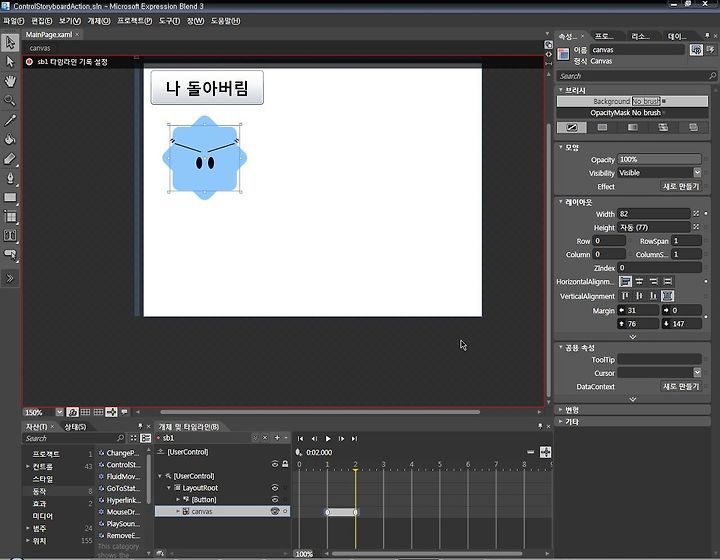The image size is (720, 560).
Task: Open the 개체(O) menu
Action: pyautogui.click(x=99, y=21)
